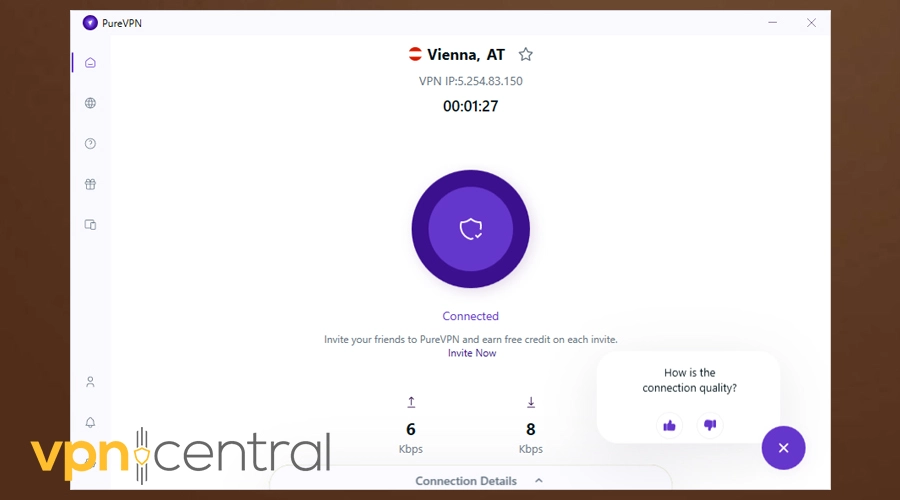900x500 pixels.
Task: Open the gift Refer a Friend icon
Action: coord(90,184)
